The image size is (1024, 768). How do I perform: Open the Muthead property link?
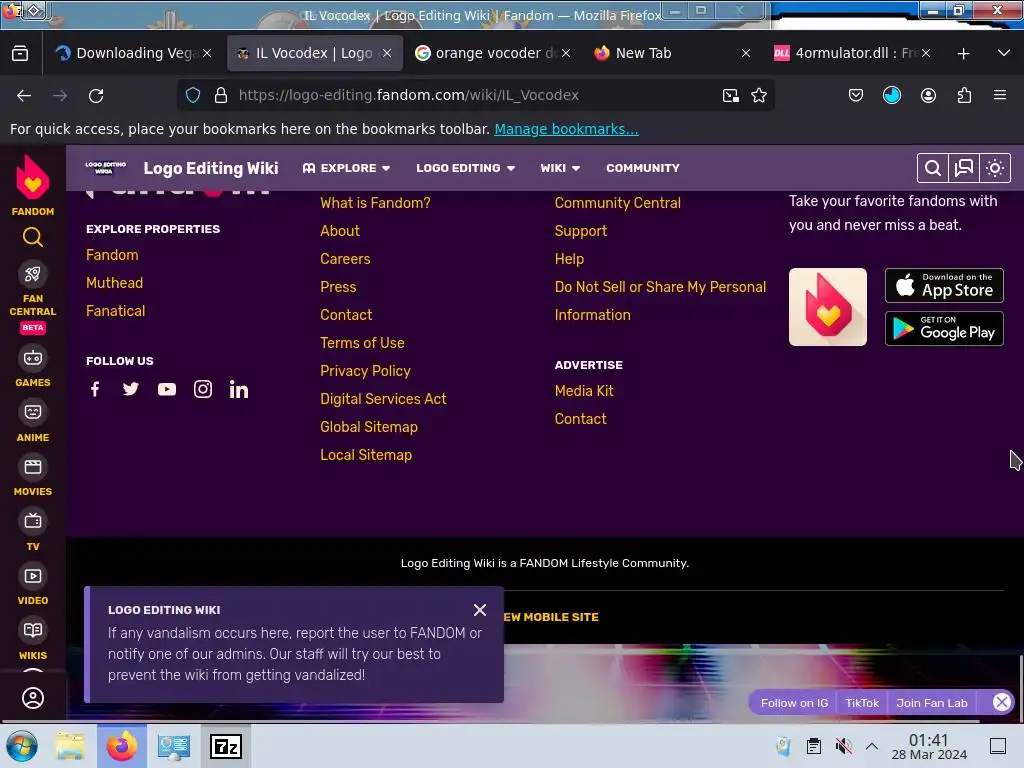tap(114, 283)
